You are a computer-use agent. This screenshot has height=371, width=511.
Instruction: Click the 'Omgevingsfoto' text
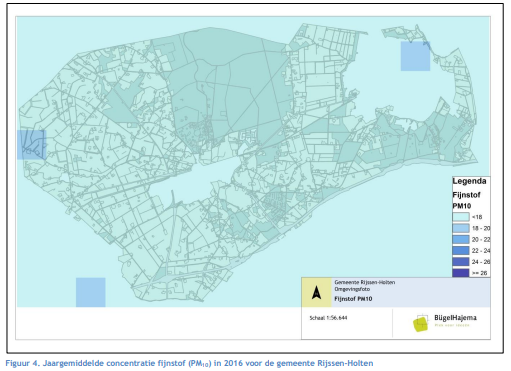(352, 289)
